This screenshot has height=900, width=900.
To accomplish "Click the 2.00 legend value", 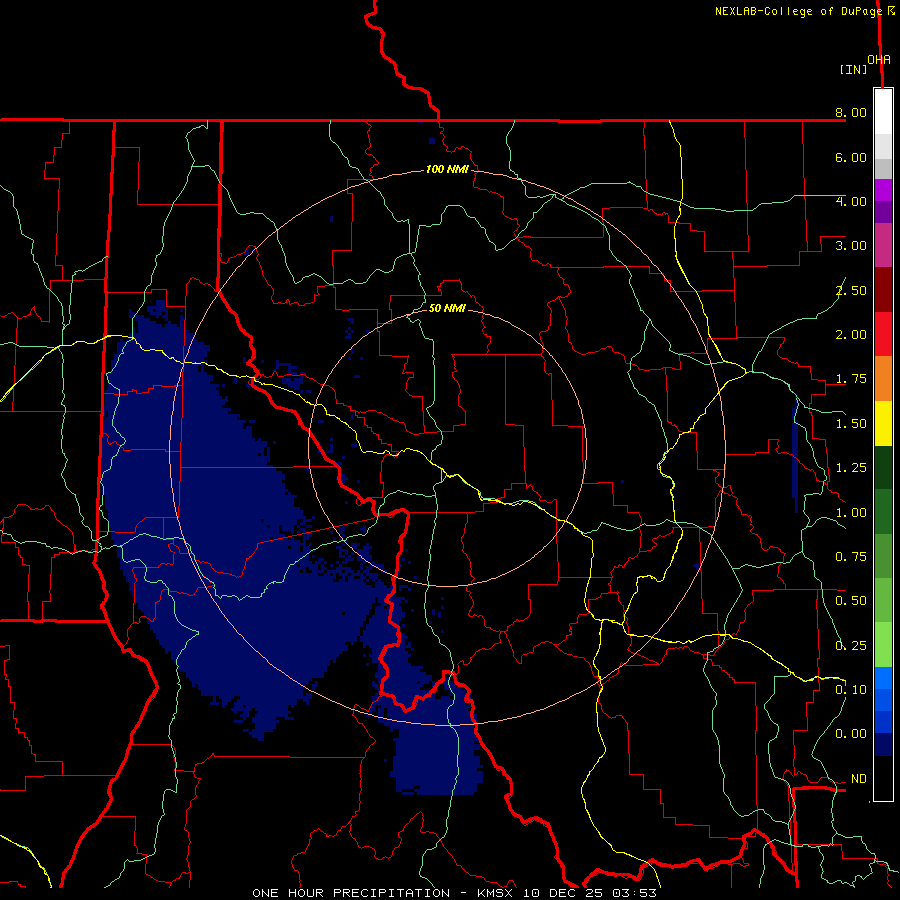I will [851, 335].
